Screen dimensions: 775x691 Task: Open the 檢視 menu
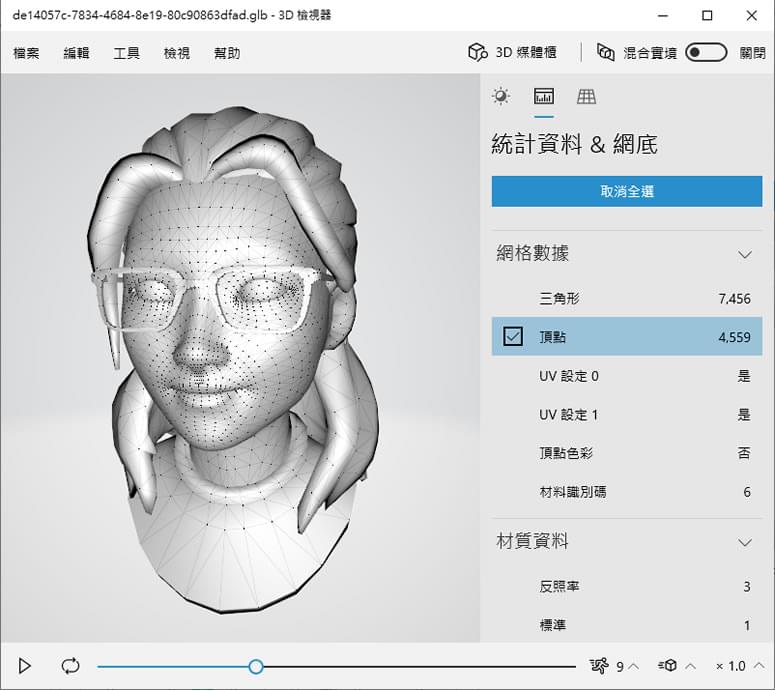click(176, 53)
